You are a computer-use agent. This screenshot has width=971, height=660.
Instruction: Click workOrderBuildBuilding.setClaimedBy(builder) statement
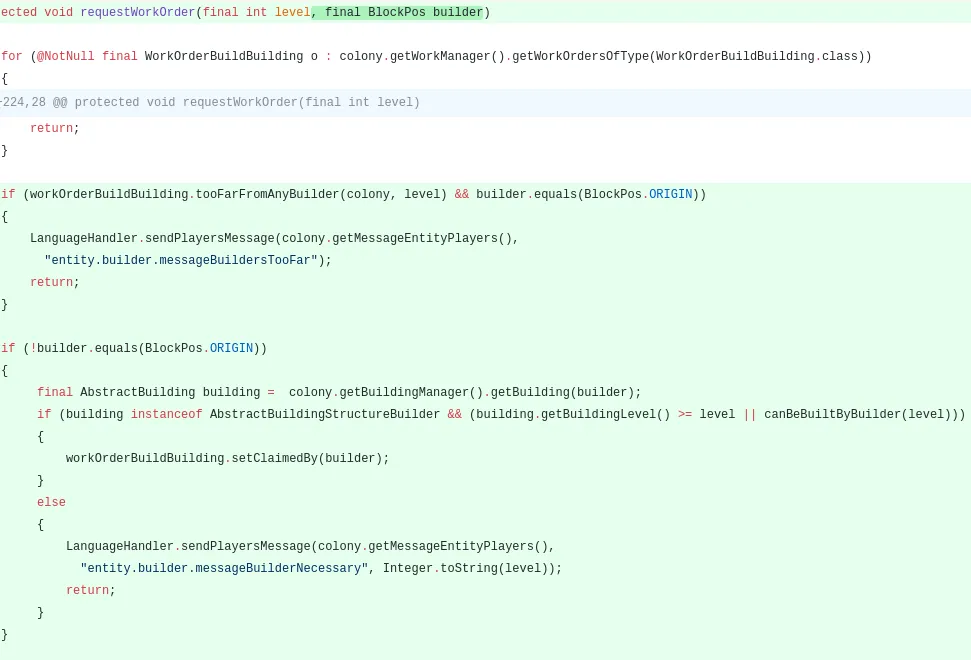coord(227,458)
